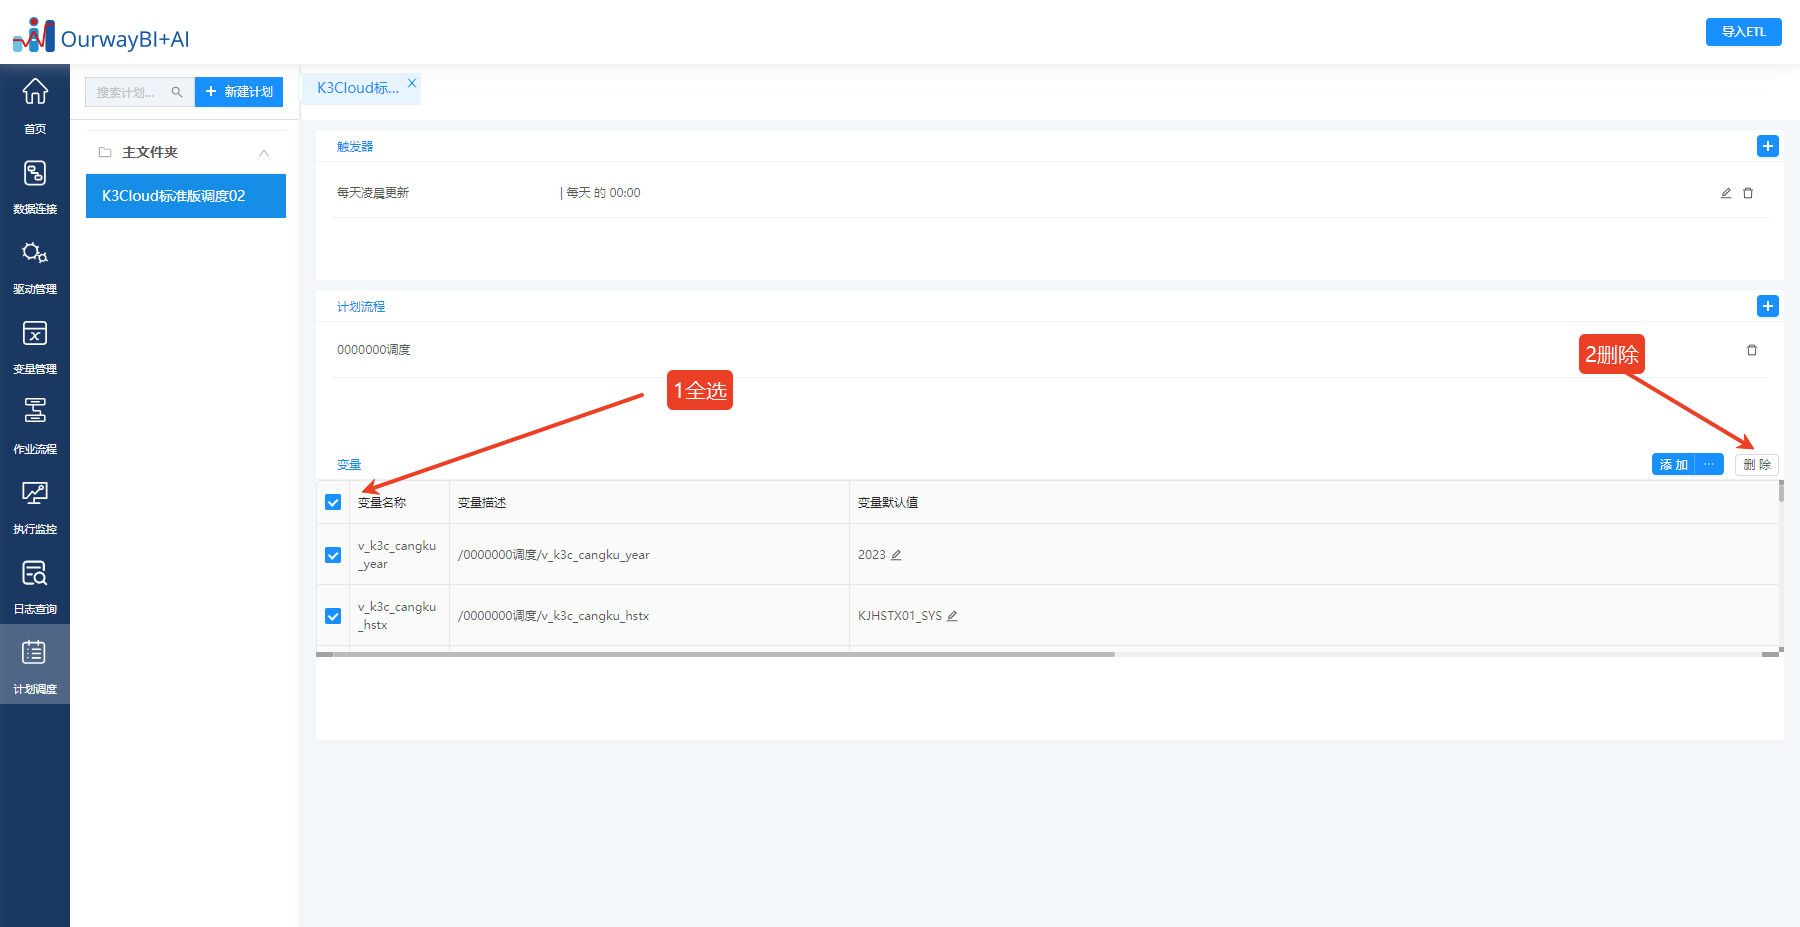The height and width of the screenshot is (927, 1800).
Task: Add a flow with the 计划流程 plus icon
Action: pos(1767,306)
